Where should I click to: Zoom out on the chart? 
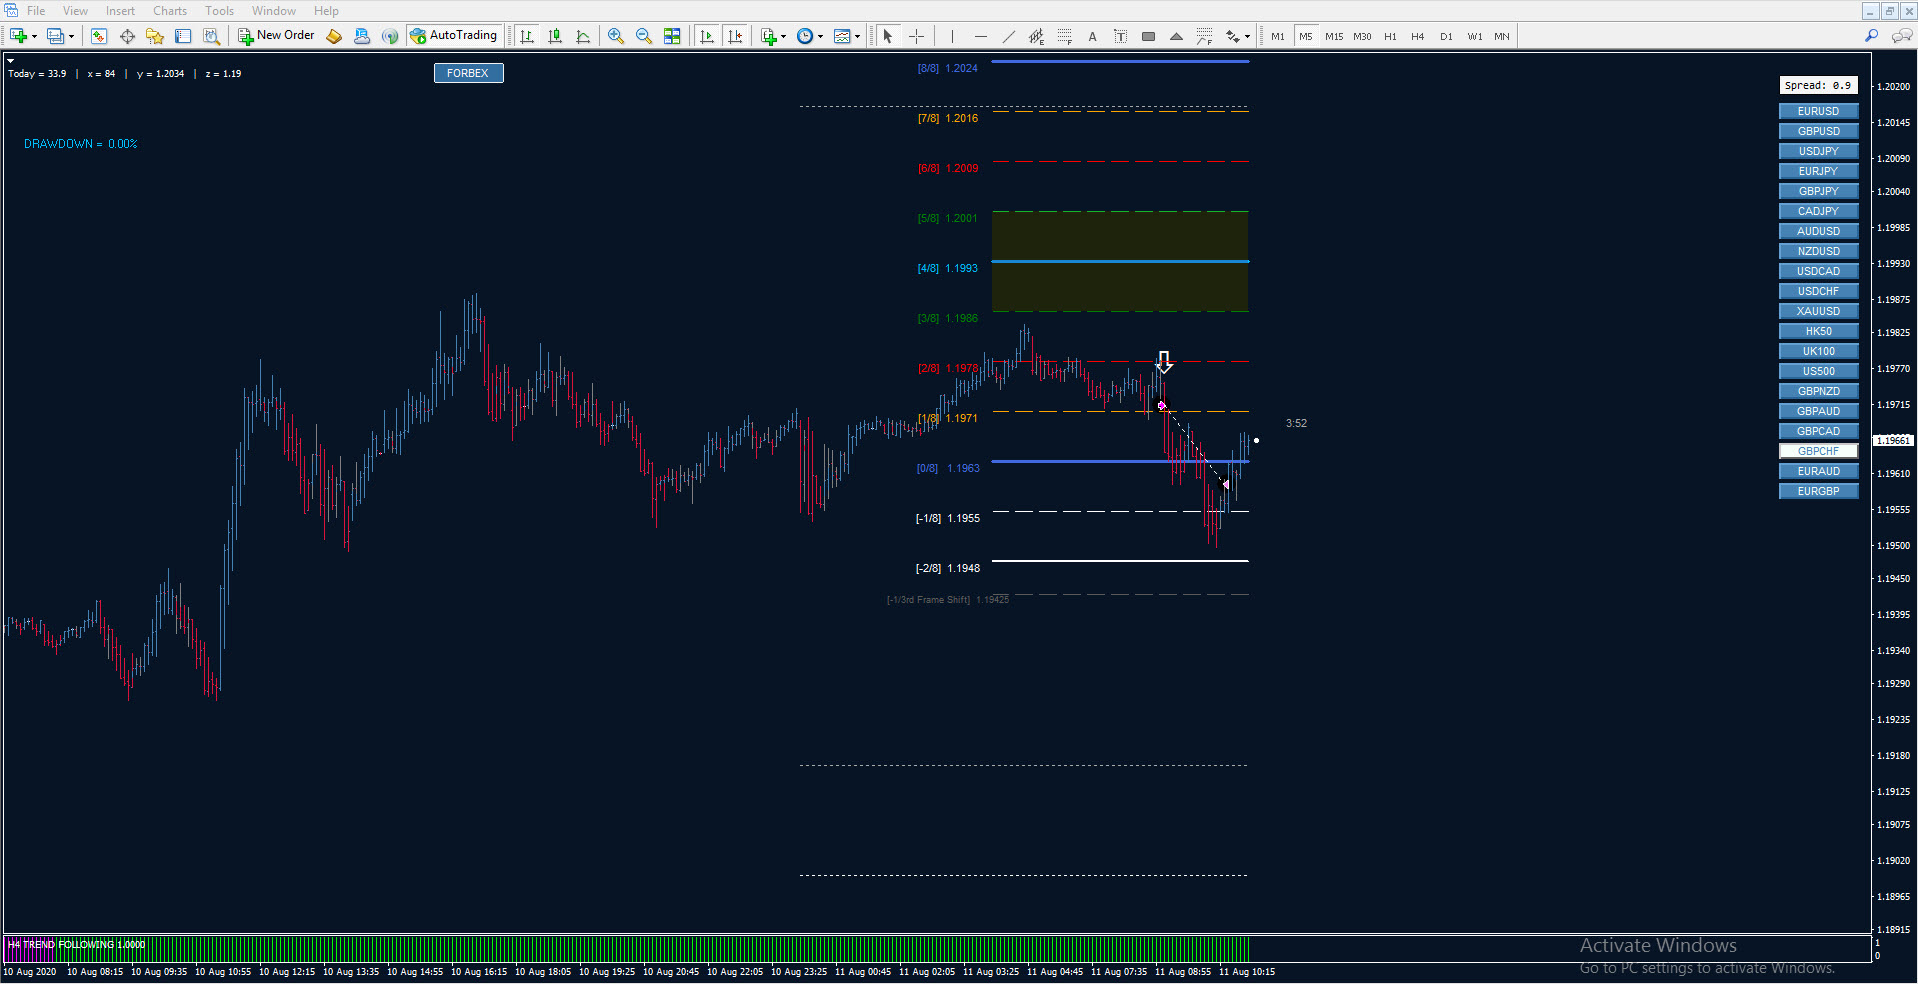coord(644,36)
